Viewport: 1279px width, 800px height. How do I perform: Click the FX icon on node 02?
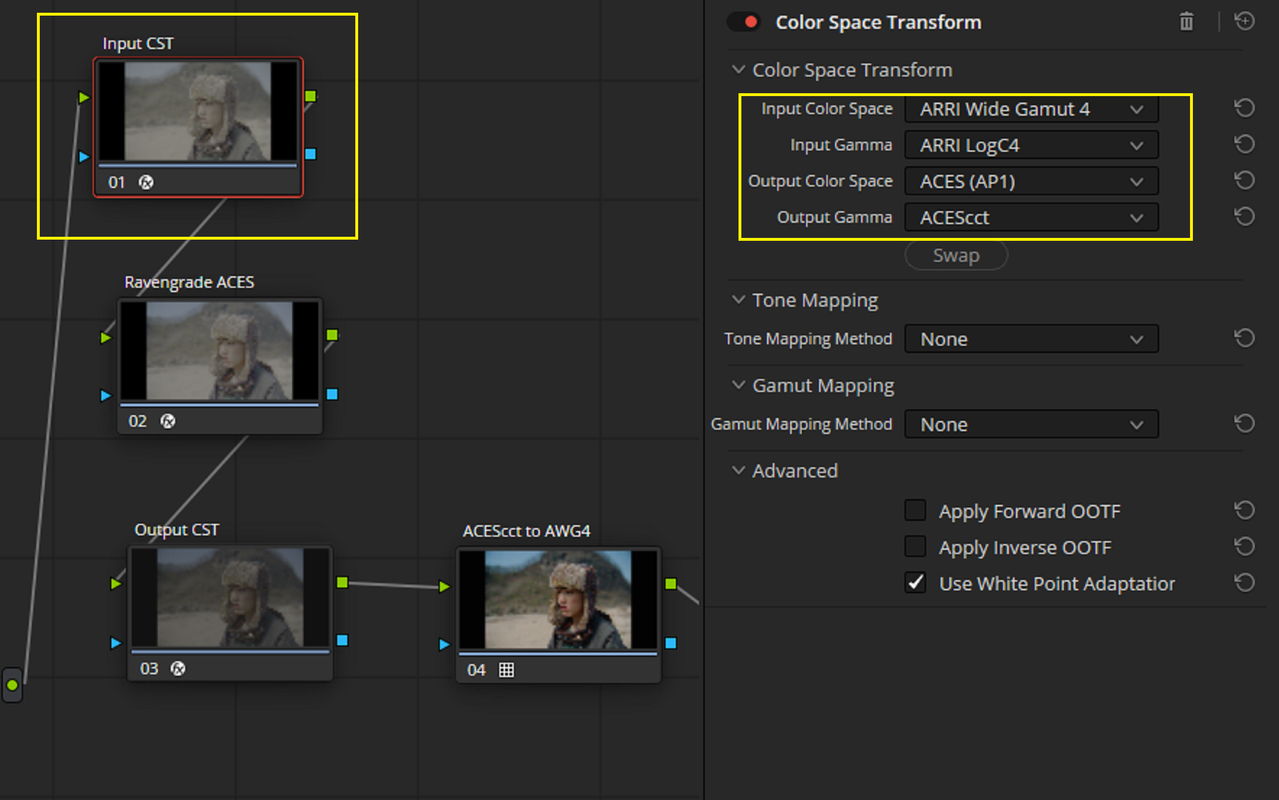coord(167,421)
